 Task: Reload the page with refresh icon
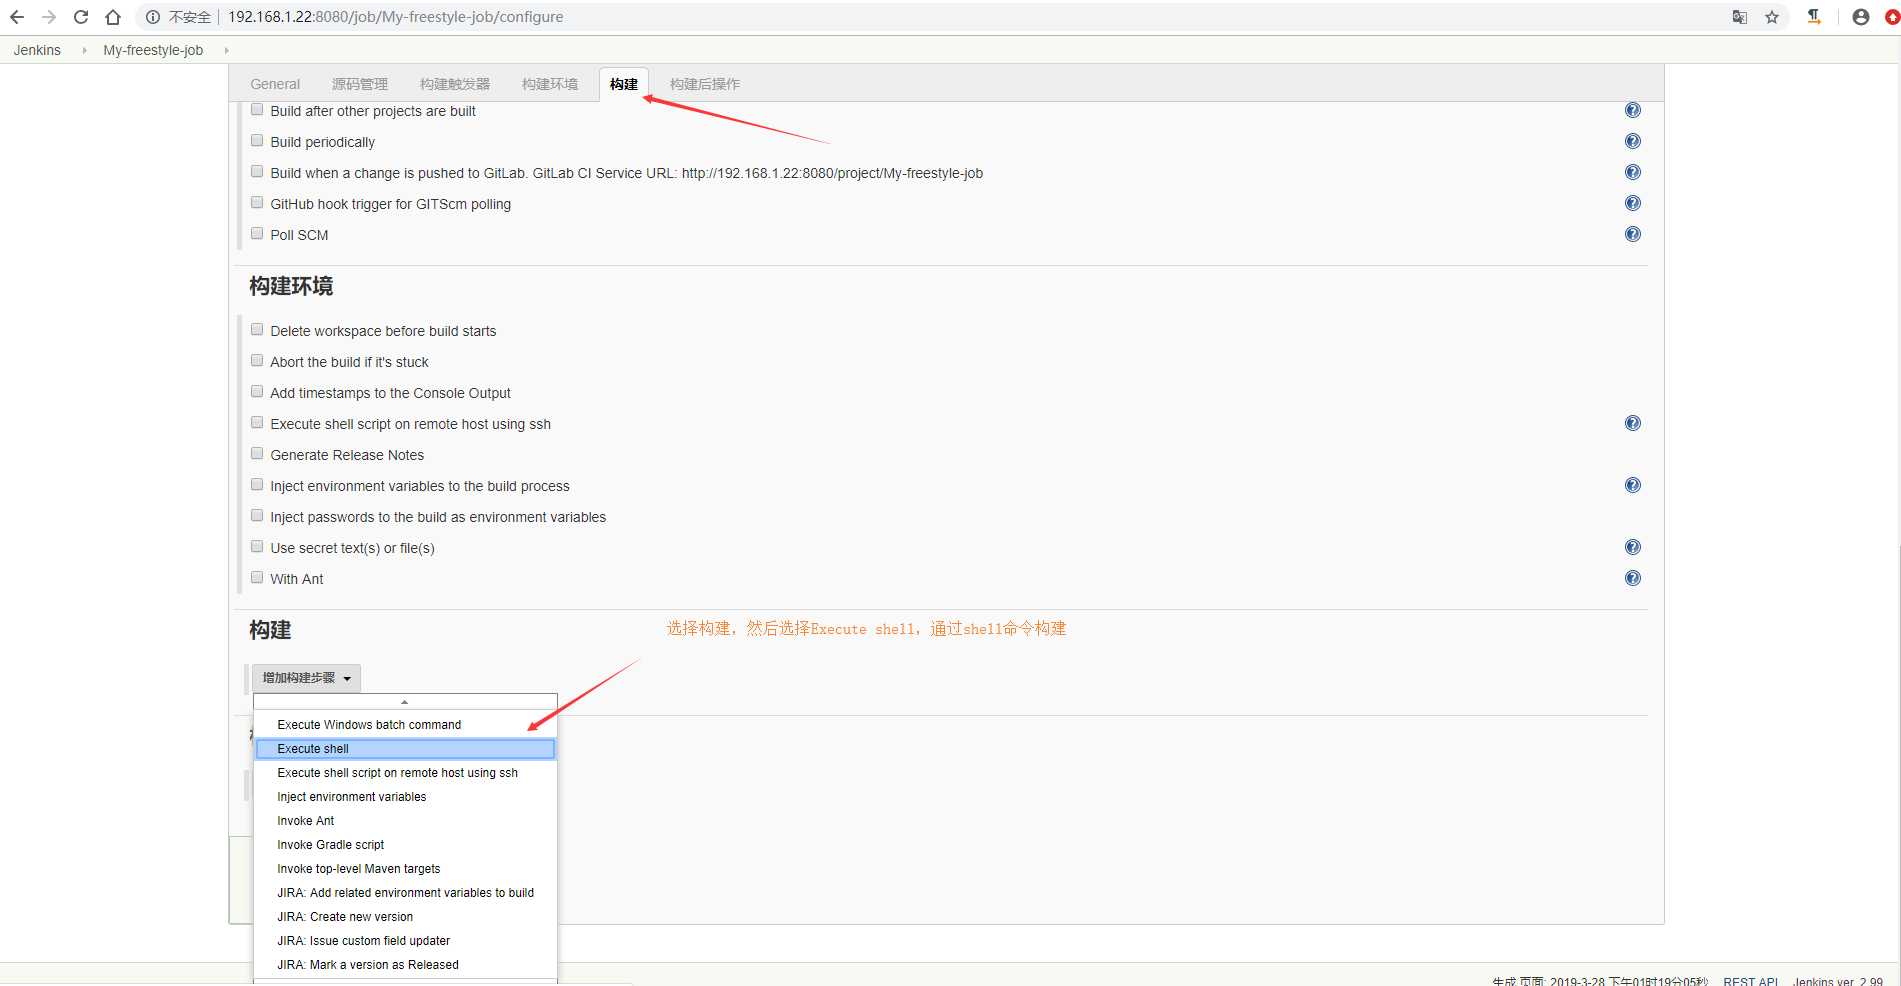click(81, 17)
